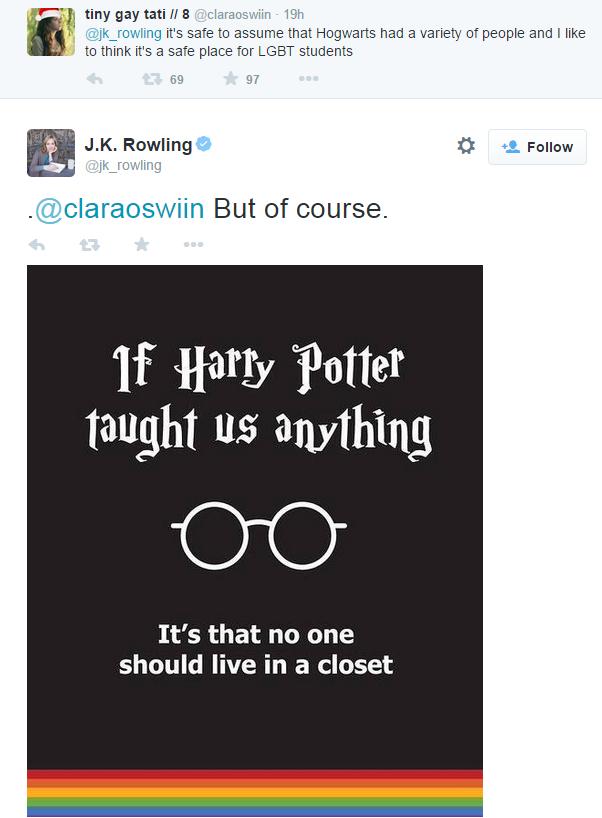The image size is (602, 818).
Task: Open more options on claraoswiin's tweet
Action: pos(308,79)
